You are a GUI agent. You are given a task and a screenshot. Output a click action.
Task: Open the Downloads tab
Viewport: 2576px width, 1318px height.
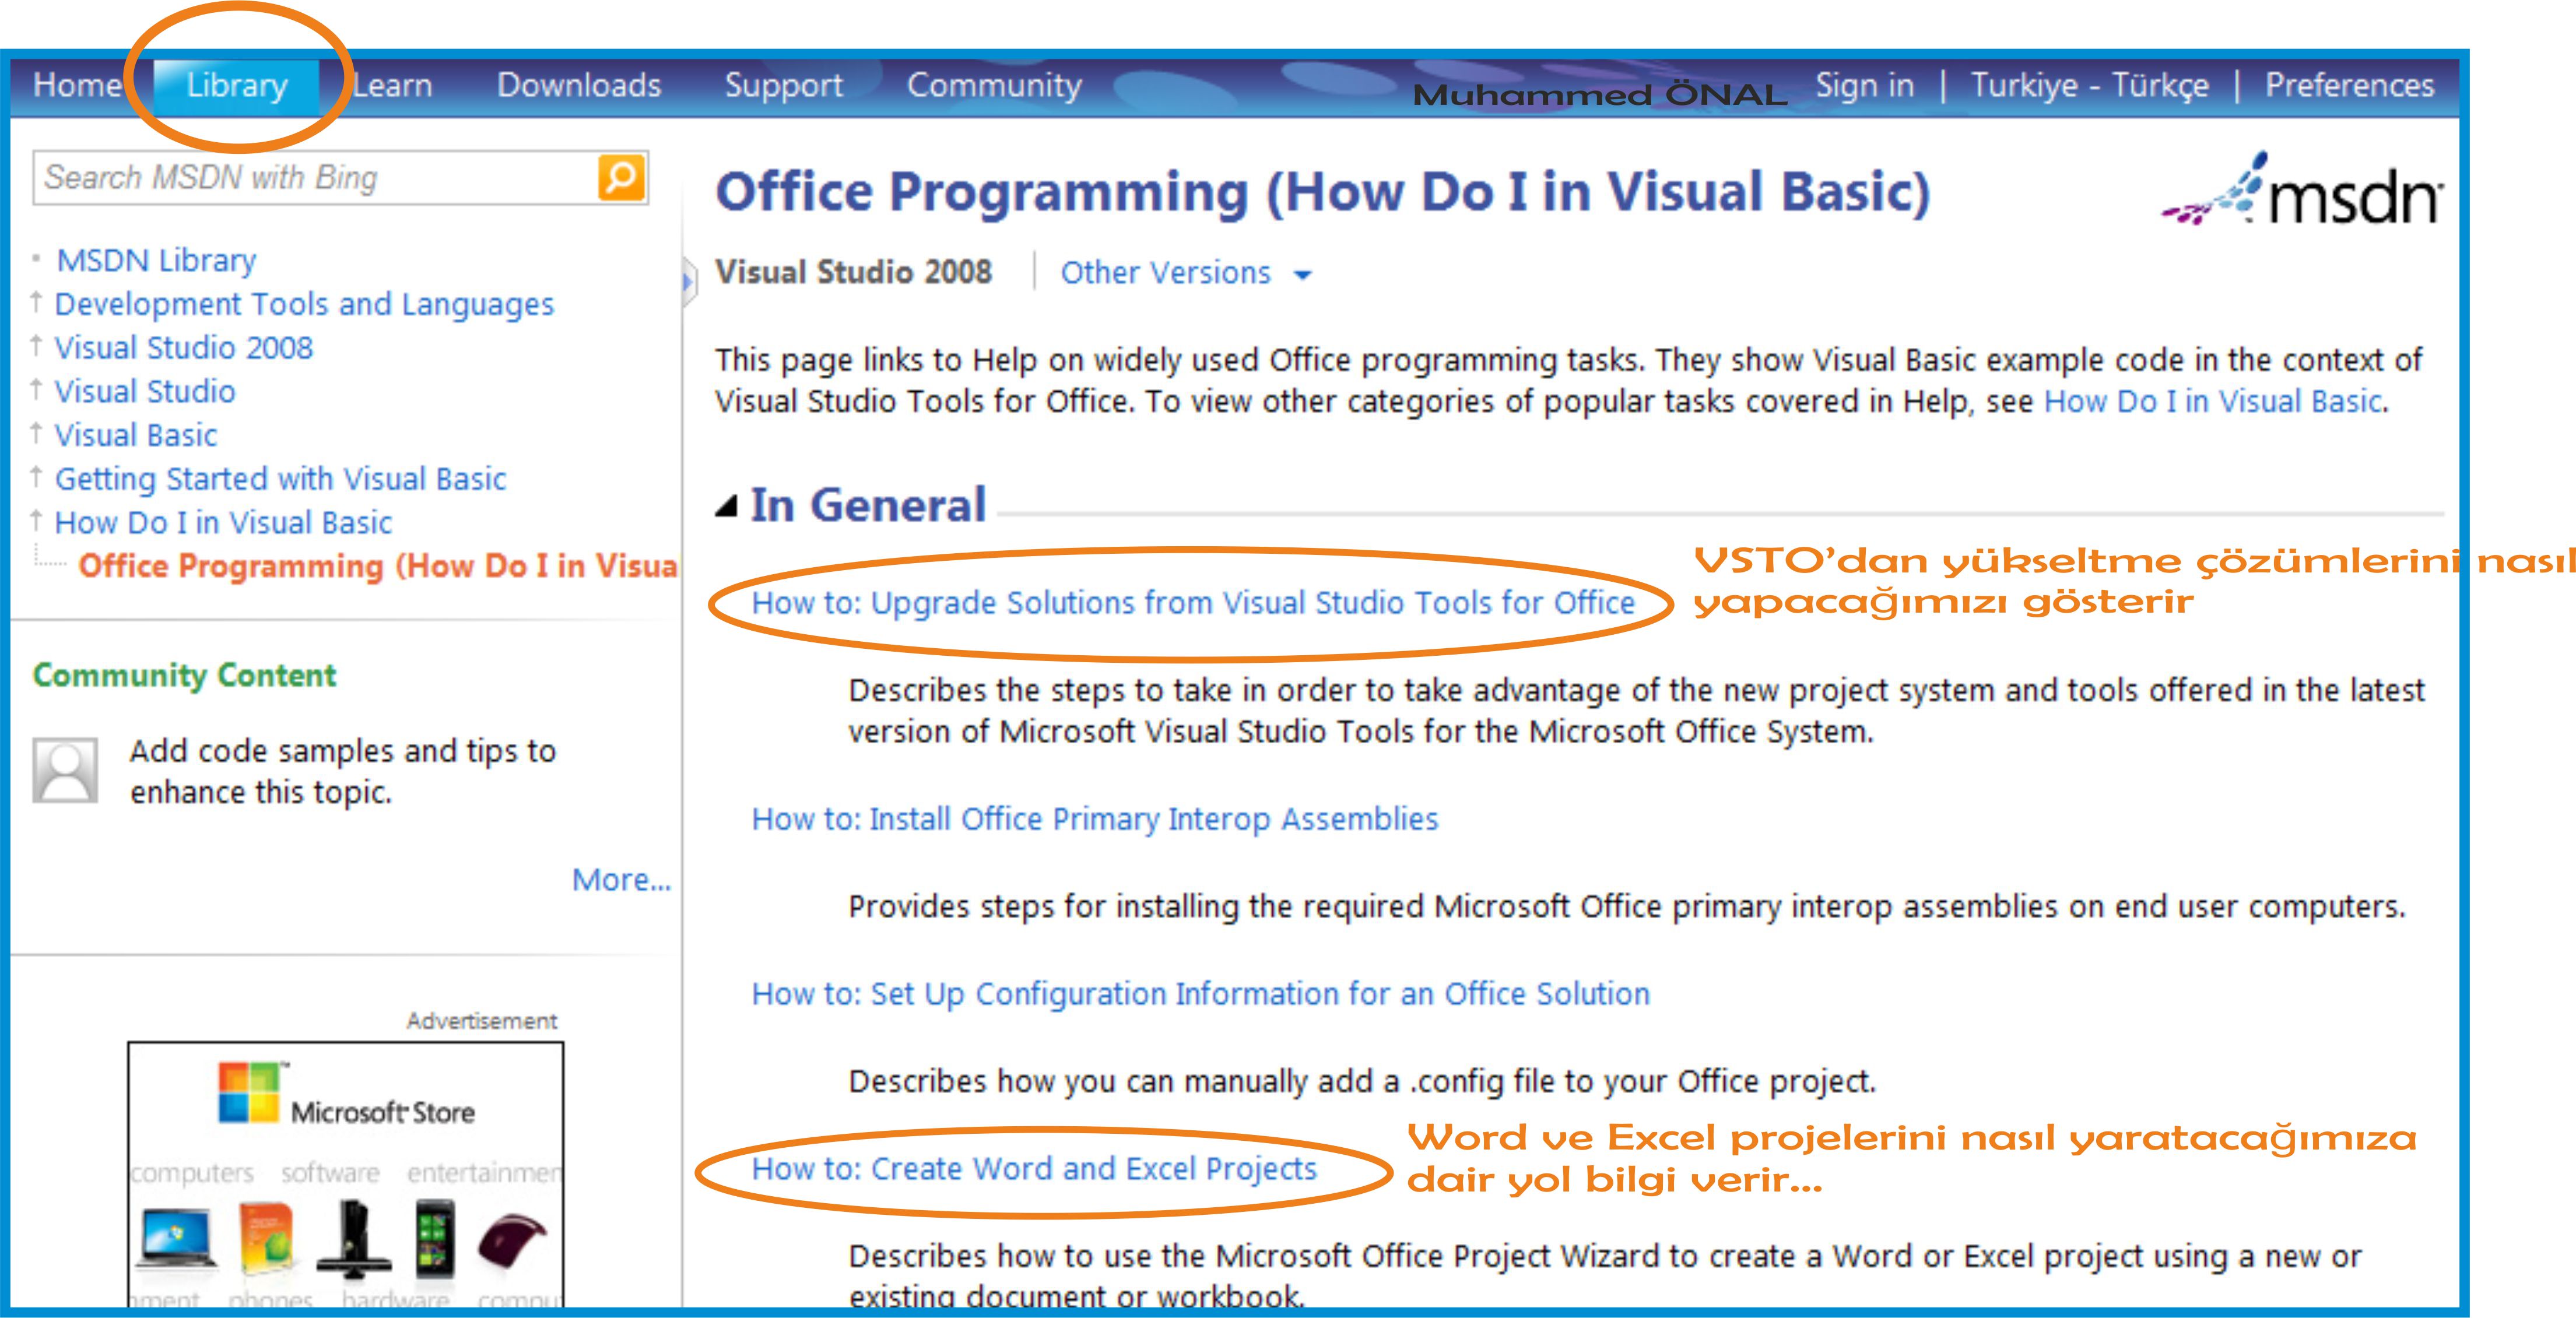click(579, 86)
